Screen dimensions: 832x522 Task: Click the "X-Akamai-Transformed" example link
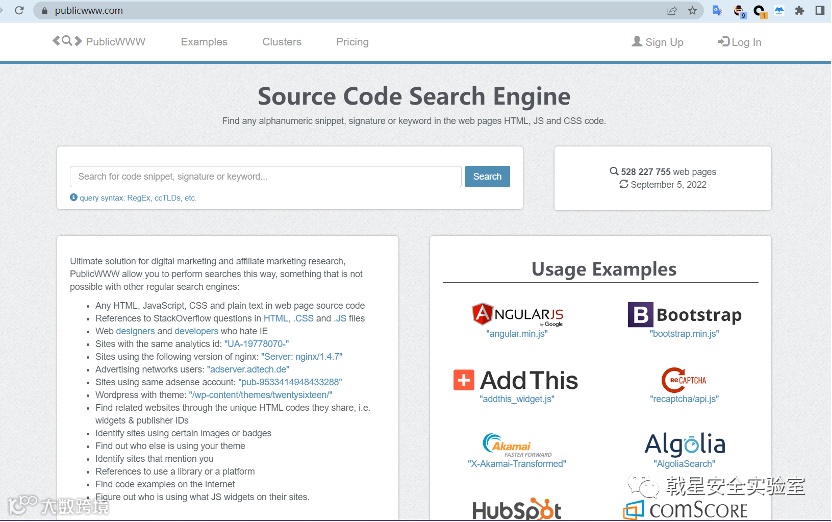[x=517, y=464]
